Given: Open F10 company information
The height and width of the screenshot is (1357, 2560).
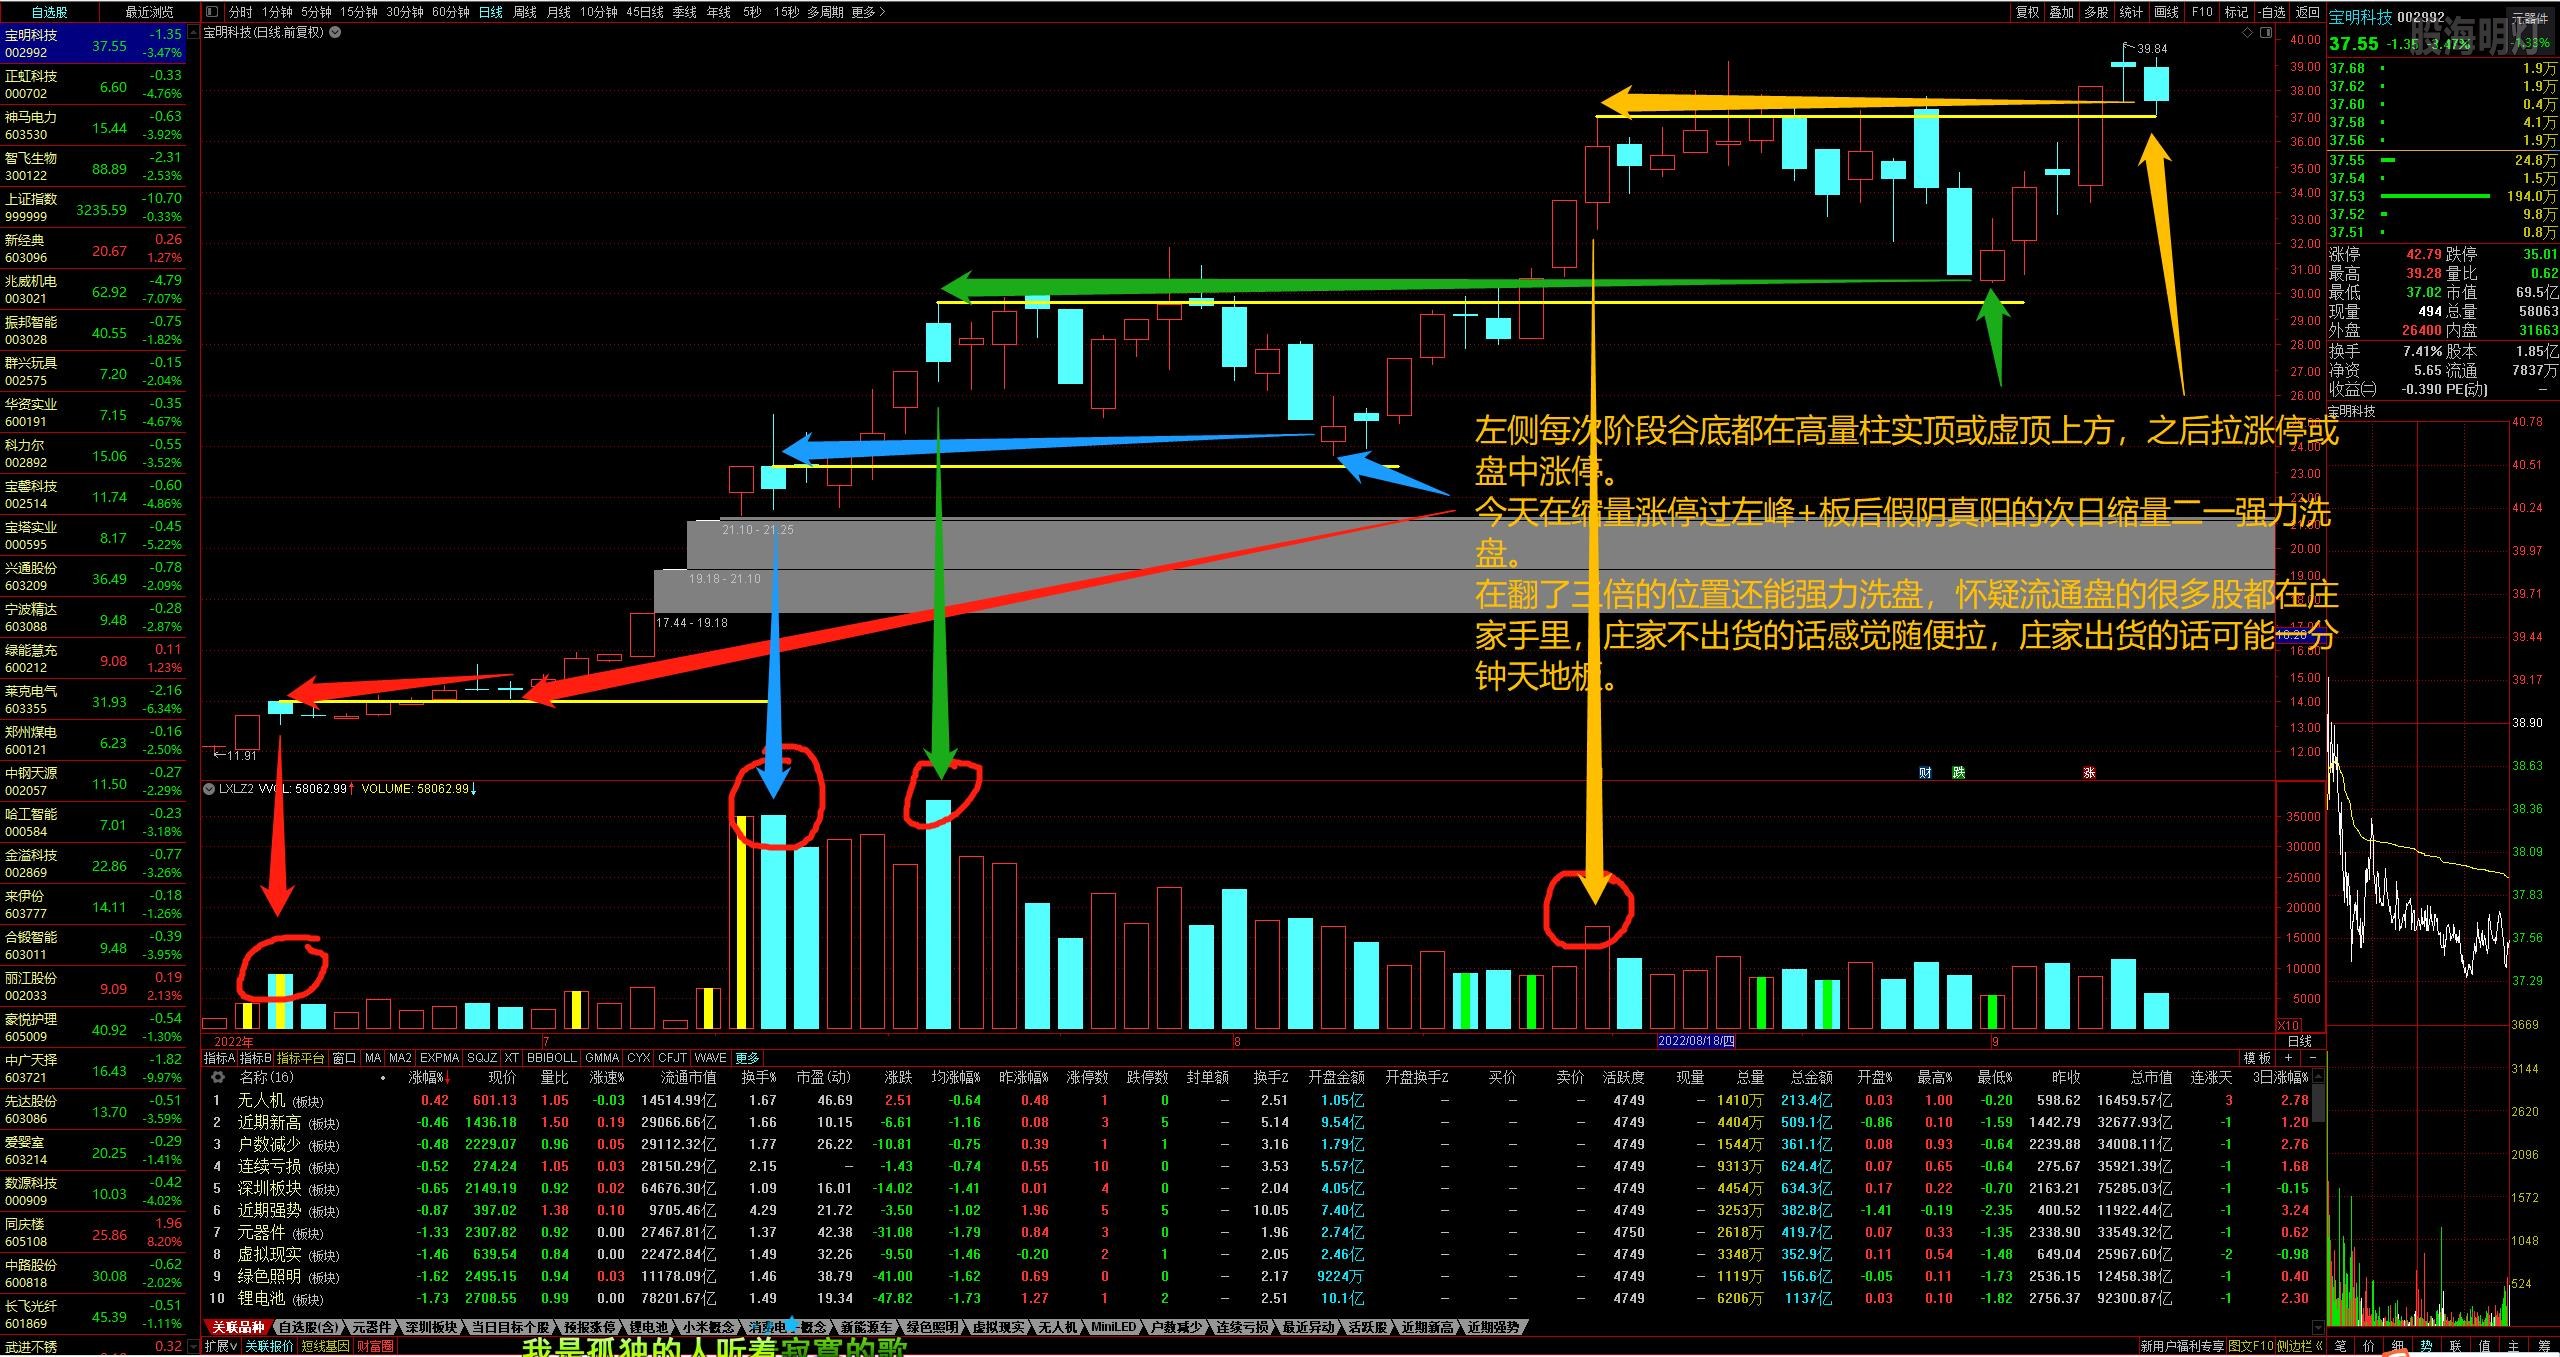Looking at the screenshot, I should point(2202,12).
